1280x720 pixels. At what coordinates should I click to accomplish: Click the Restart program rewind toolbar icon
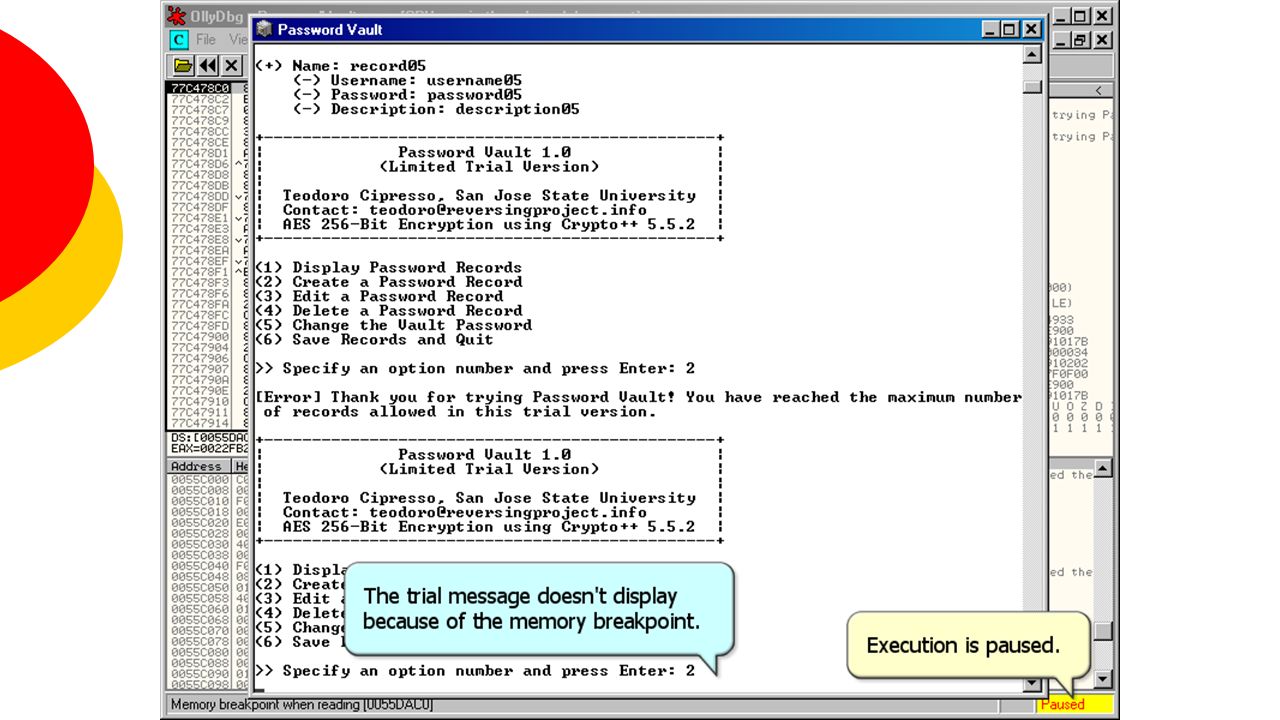(207, 66)
